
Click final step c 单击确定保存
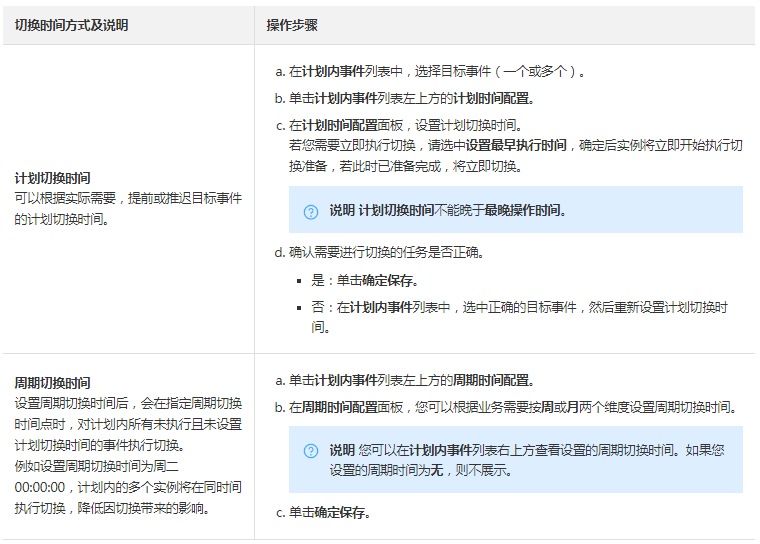[323, 512]
